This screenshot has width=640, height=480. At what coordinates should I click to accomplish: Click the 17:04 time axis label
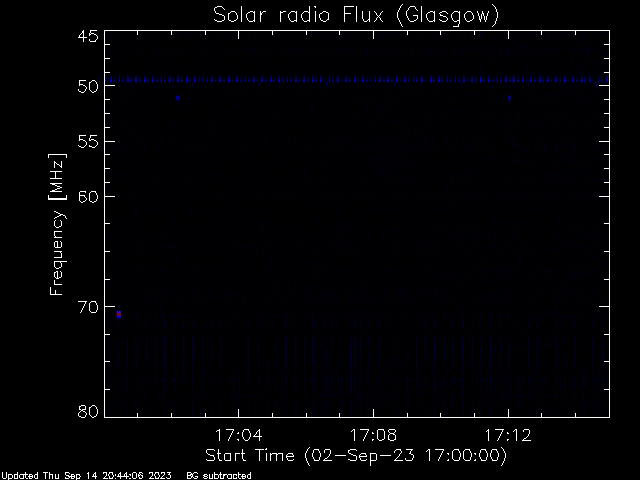click(238, 435)
